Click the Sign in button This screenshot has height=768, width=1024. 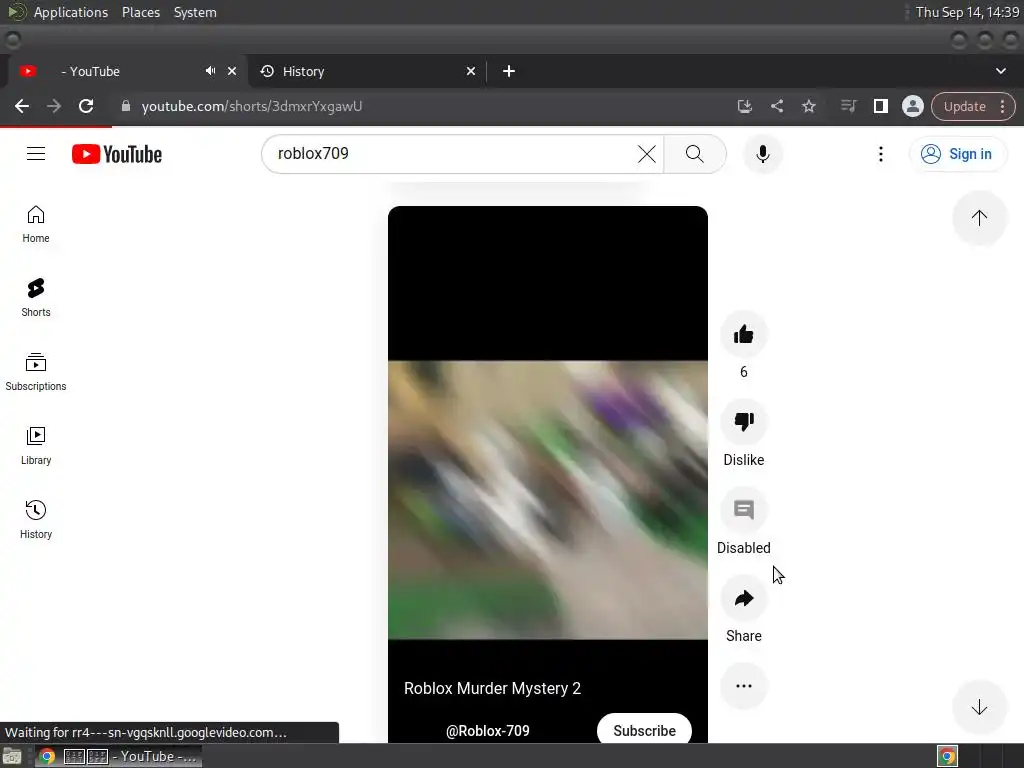957,154
